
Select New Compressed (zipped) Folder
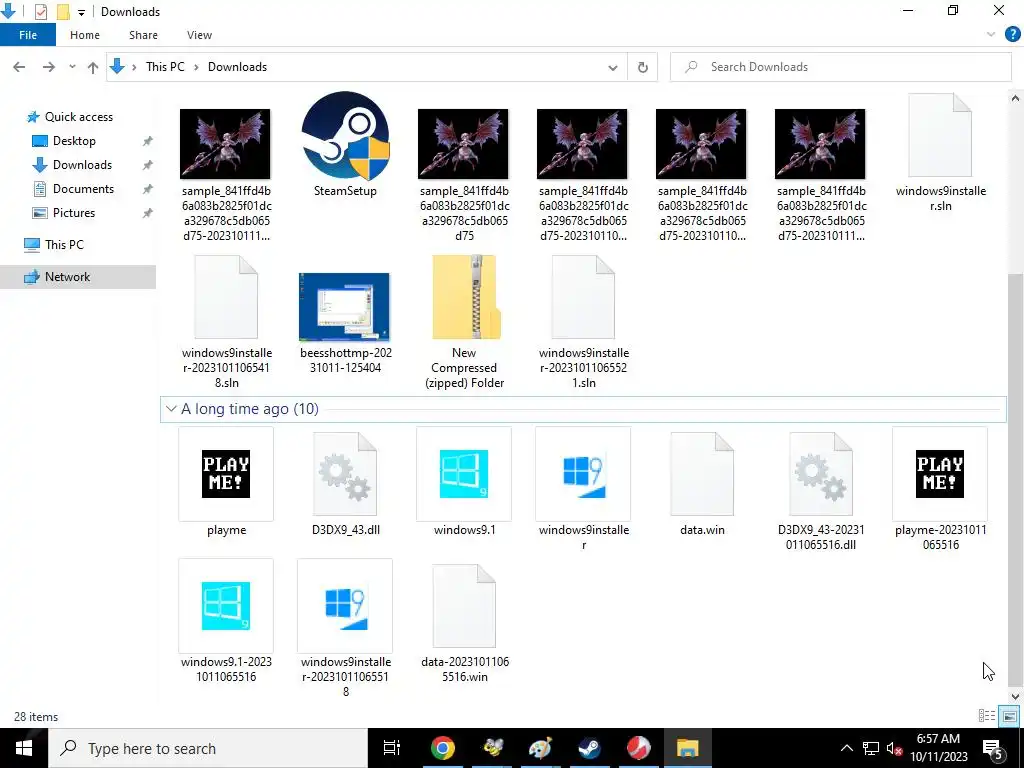pyautogui.click(x=464, y=321)
